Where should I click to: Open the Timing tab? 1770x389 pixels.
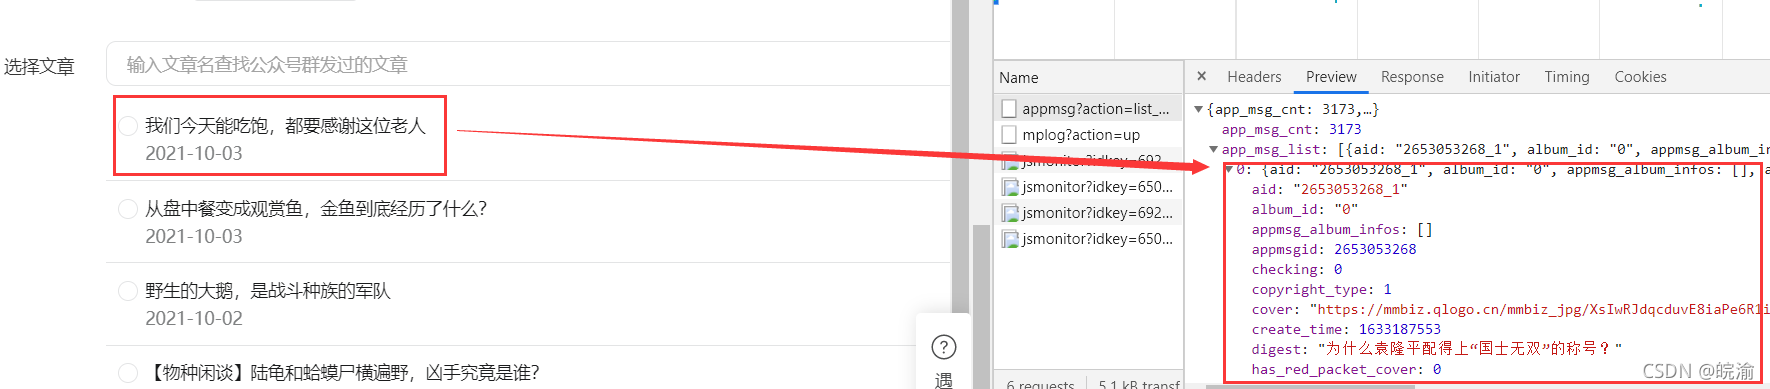(1567, 77)
